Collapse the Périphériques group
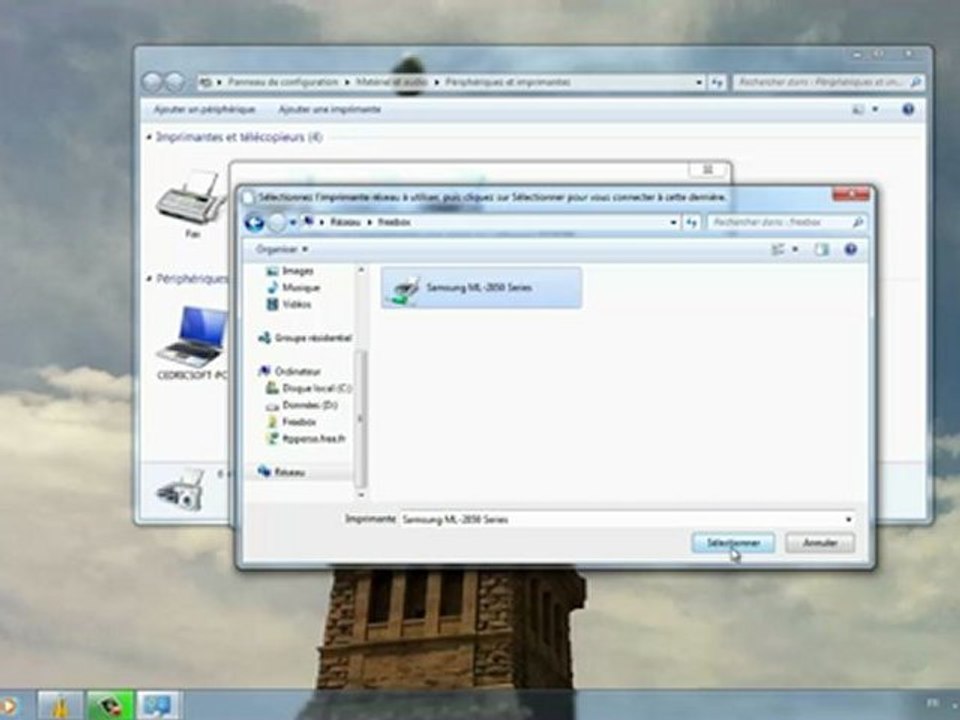 coord(149,279)
